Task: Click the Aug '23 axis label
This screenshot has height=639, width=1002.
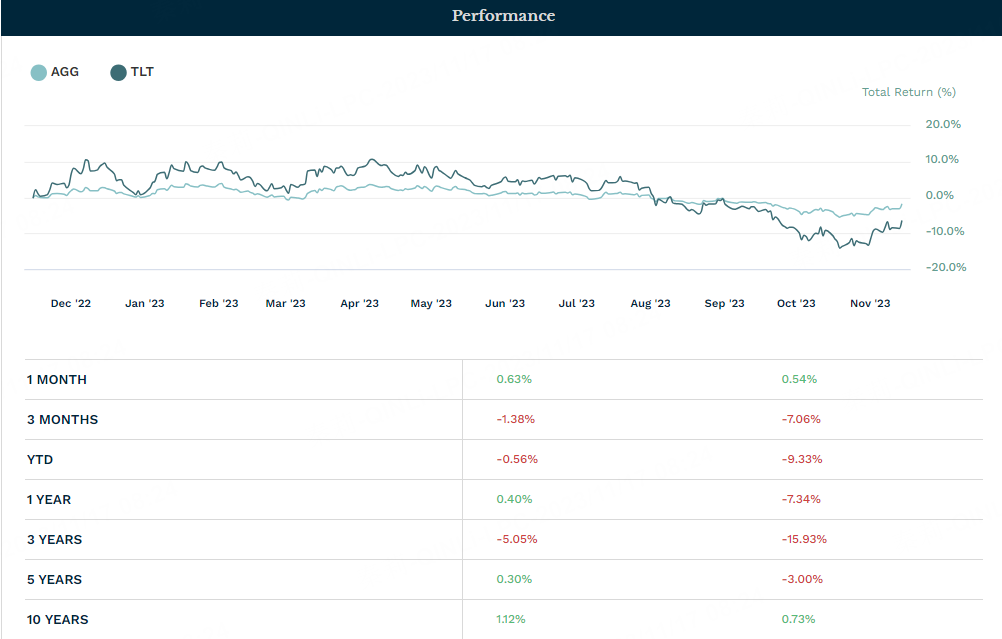Action: pos(650,304)
